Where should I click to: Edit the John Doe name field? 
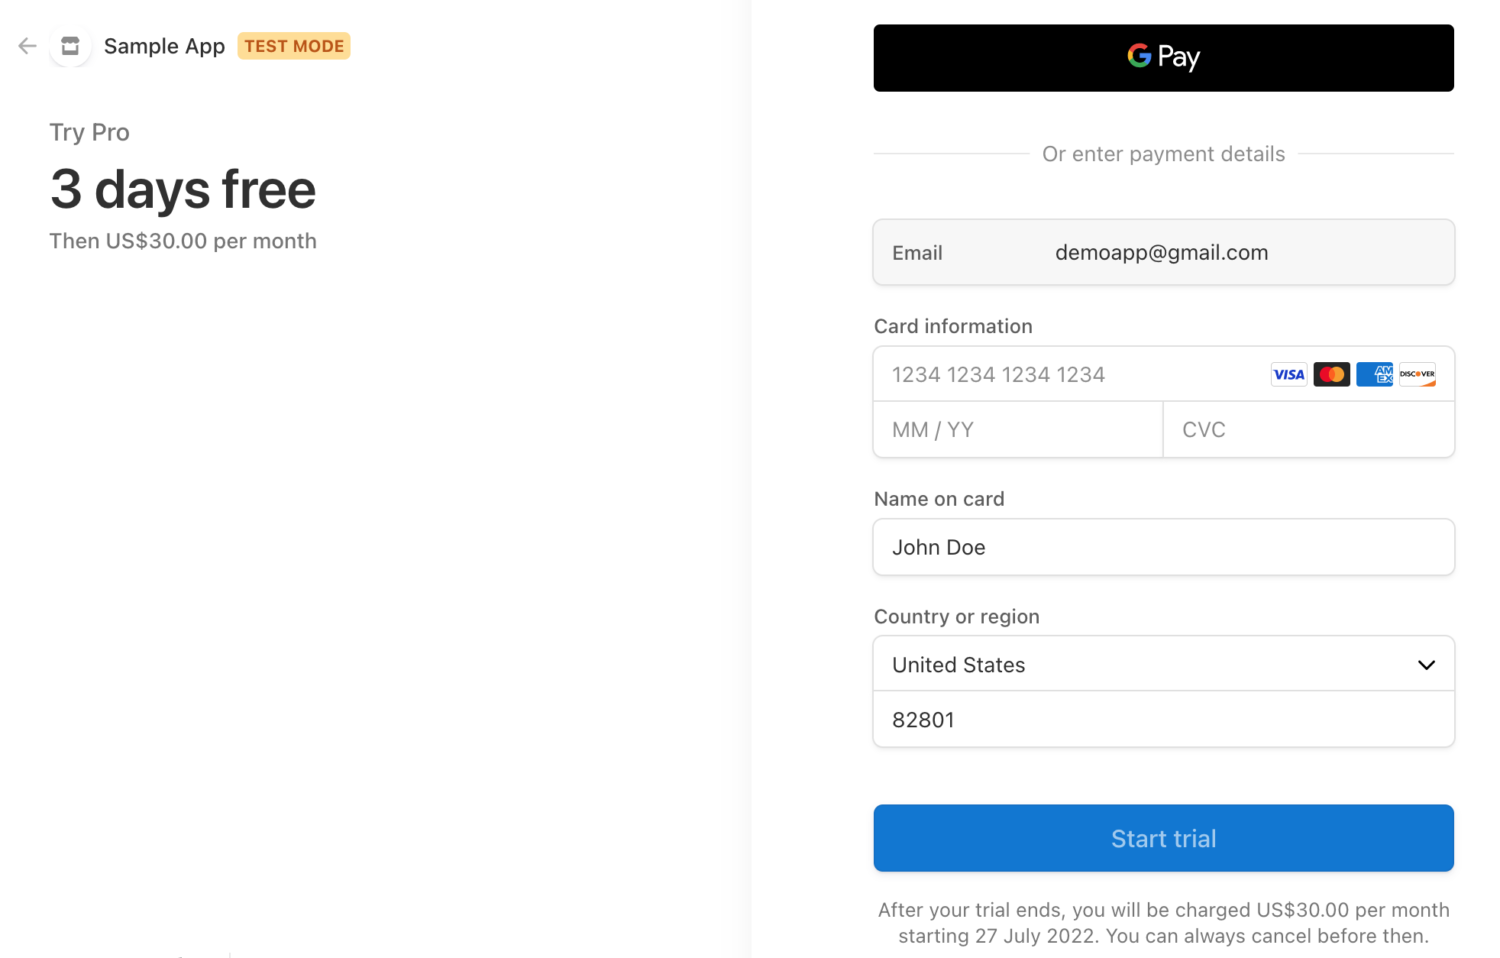click(x=1164, y=547)
